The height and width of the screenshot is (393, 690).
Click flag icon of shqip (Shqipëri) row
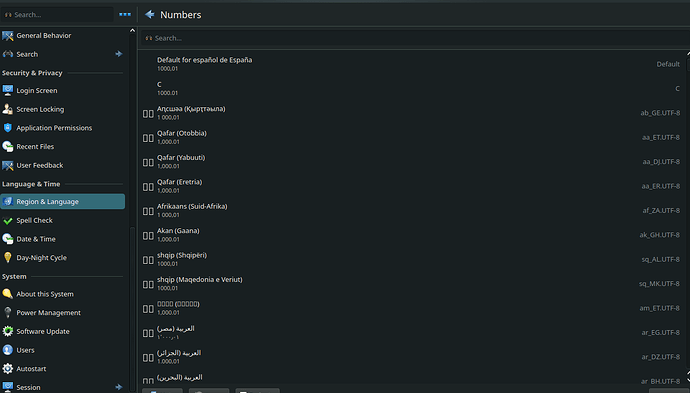click(148, 260)
